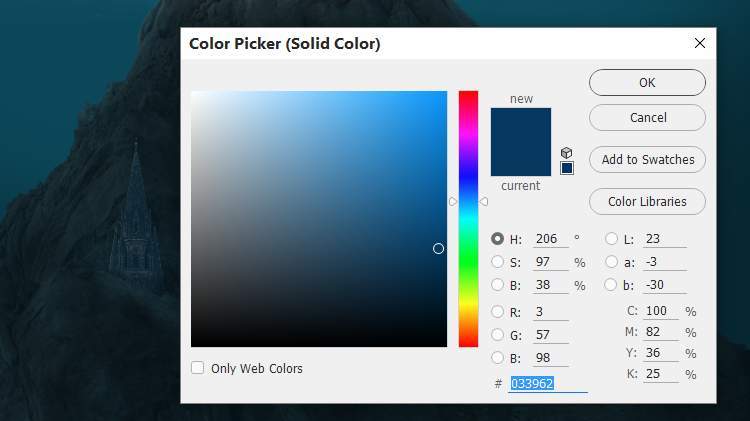Select the S saturation radio button

pos(497,262)
